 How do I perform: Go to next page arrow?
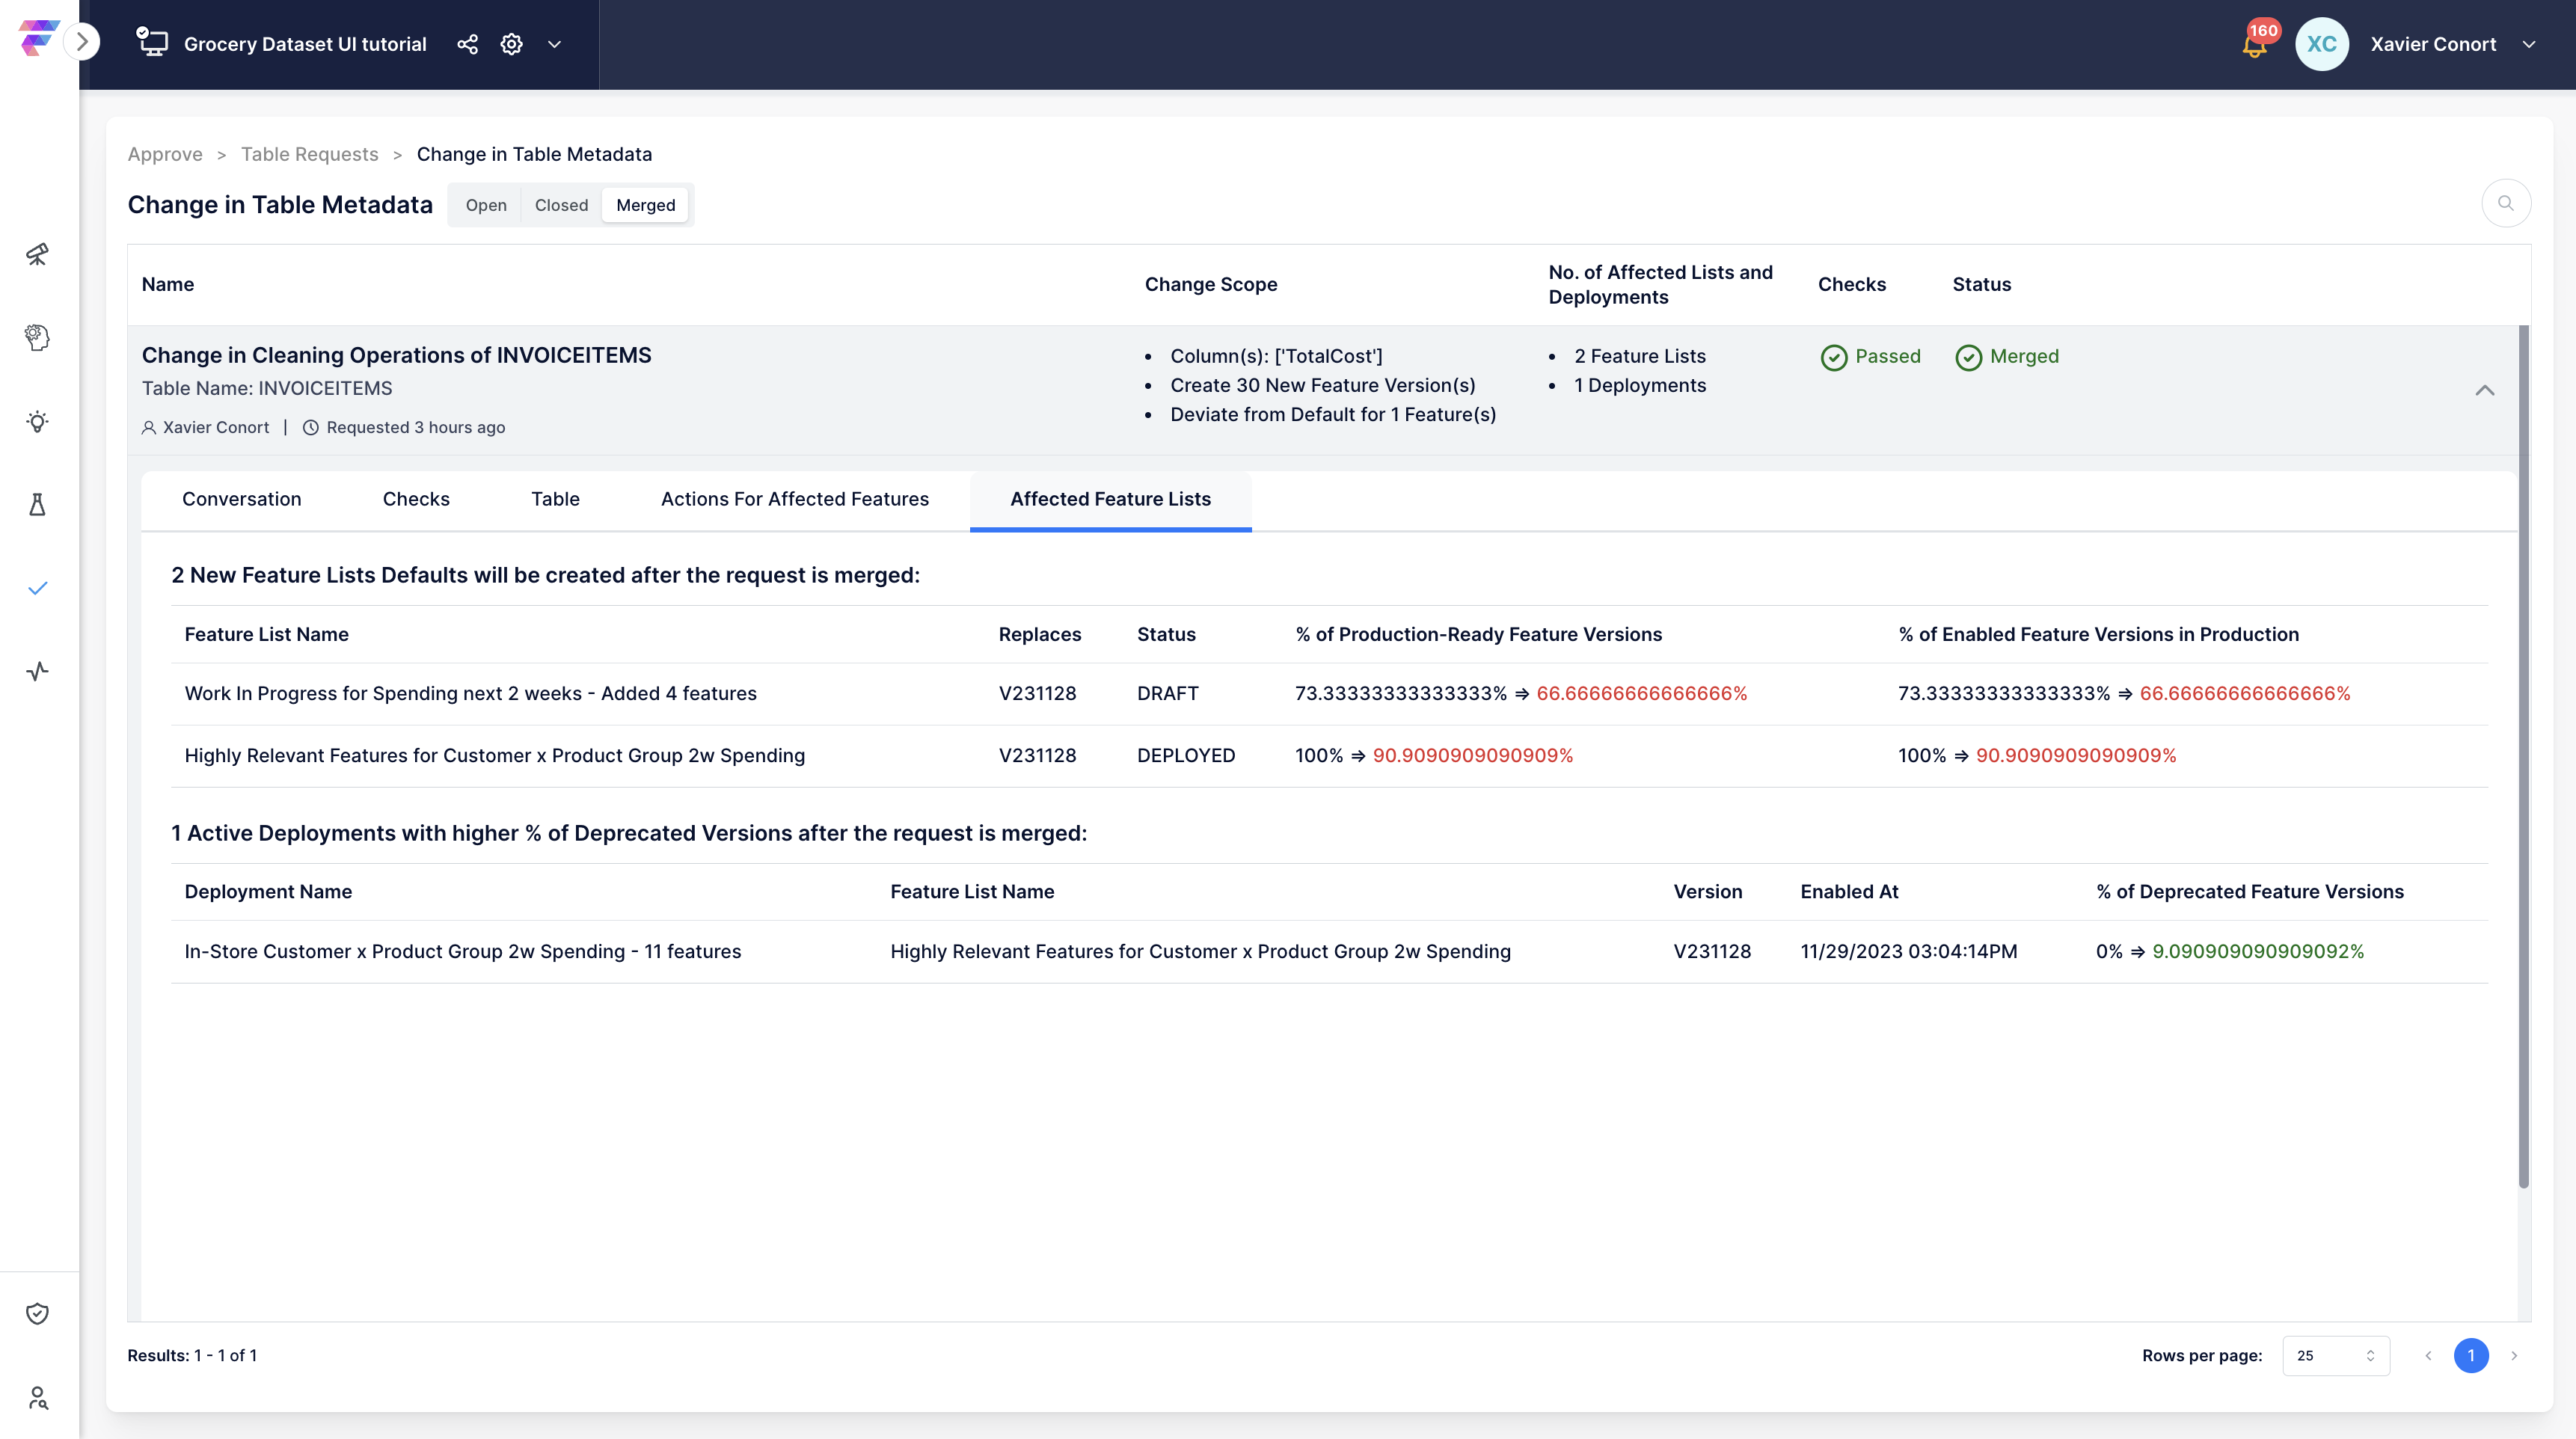2514,1356
